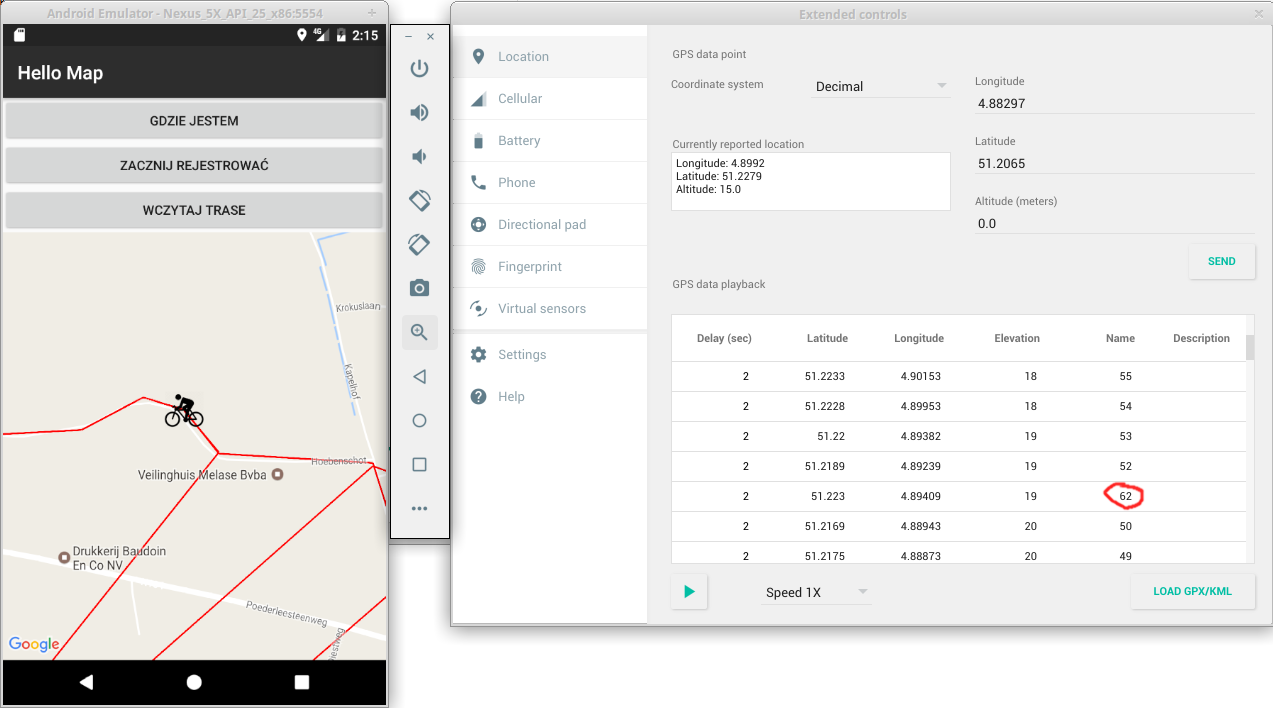This screenshot has height=708, width=1273.
Task: Start GPS playback with the green play button
Action: point(688,591)
